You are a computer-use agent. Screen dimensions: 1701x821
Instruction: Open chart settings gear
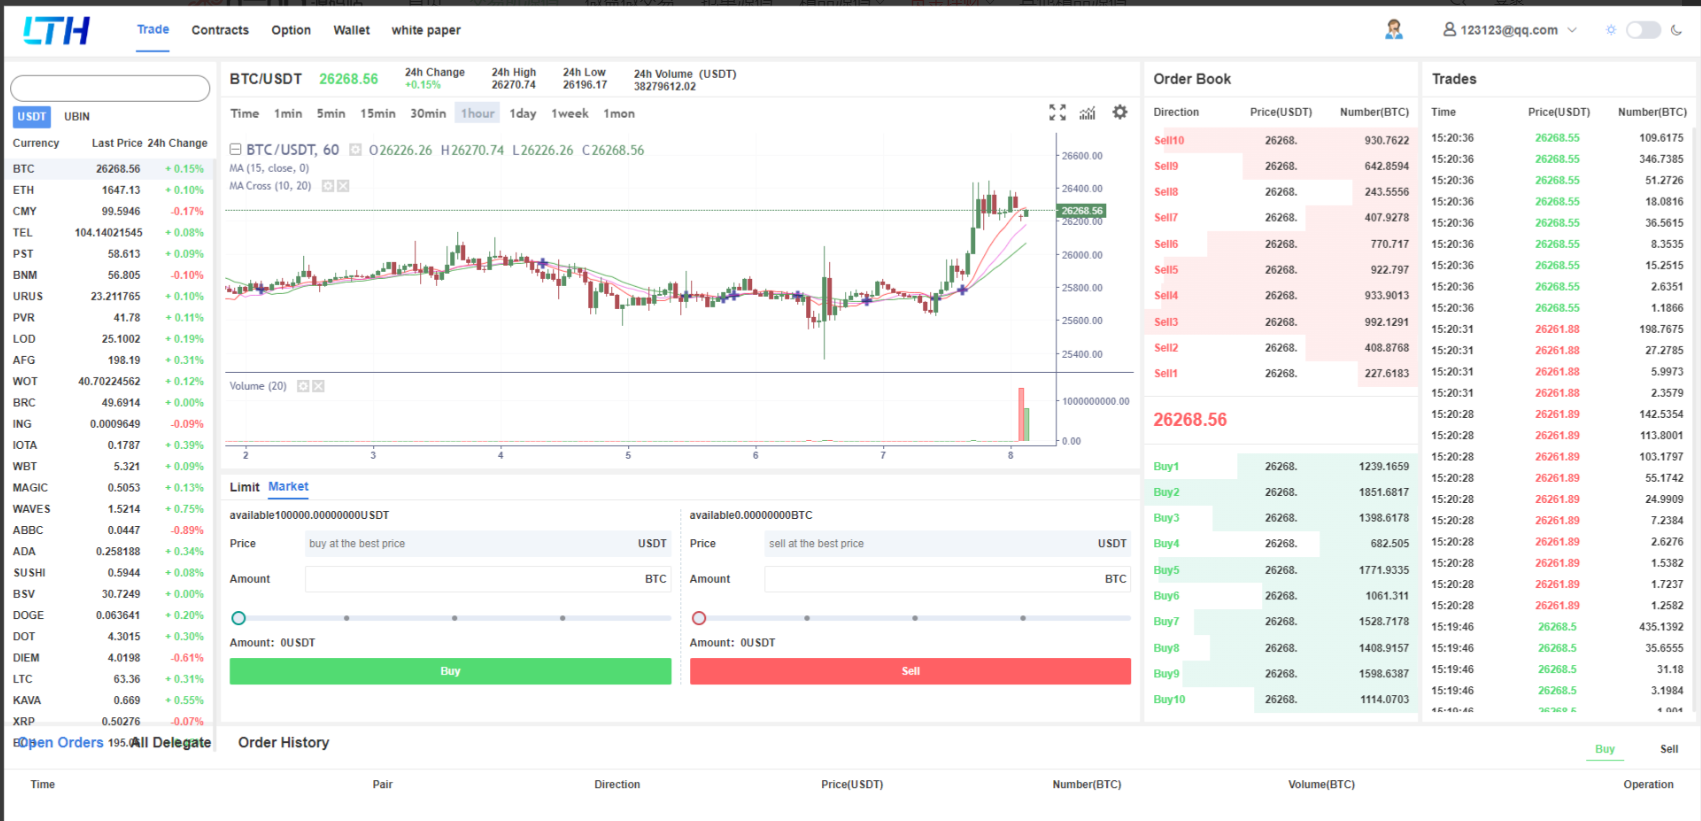click(x=1120, y=113)
